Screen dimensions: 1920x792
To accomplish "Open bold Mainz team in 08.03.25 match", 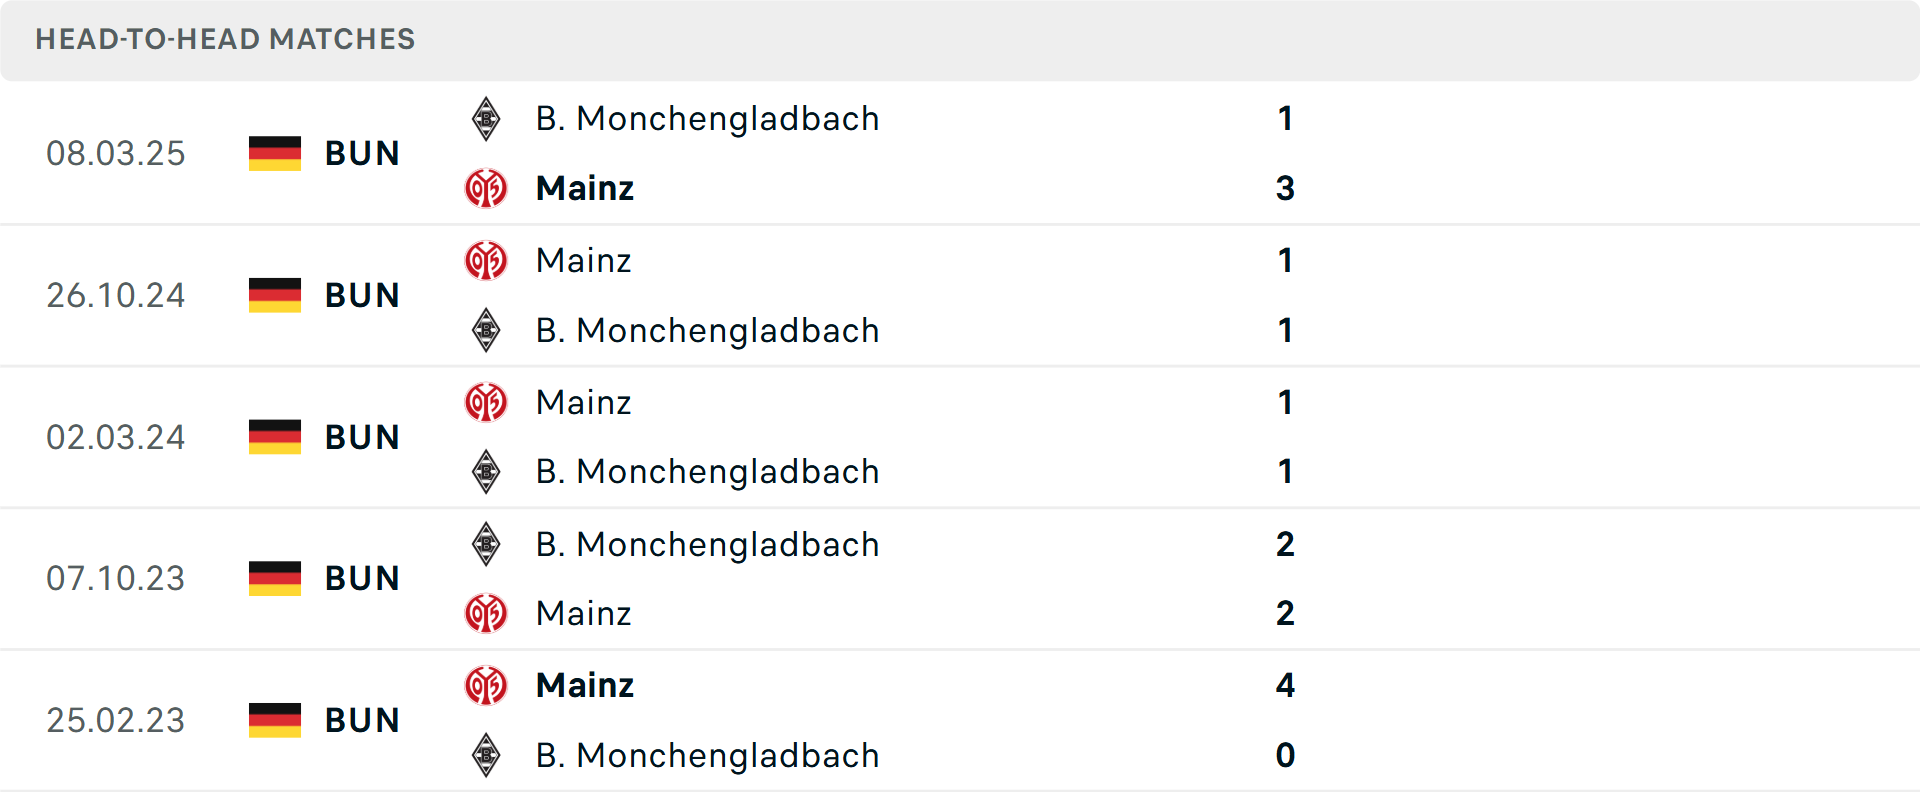I will (585, 188).
